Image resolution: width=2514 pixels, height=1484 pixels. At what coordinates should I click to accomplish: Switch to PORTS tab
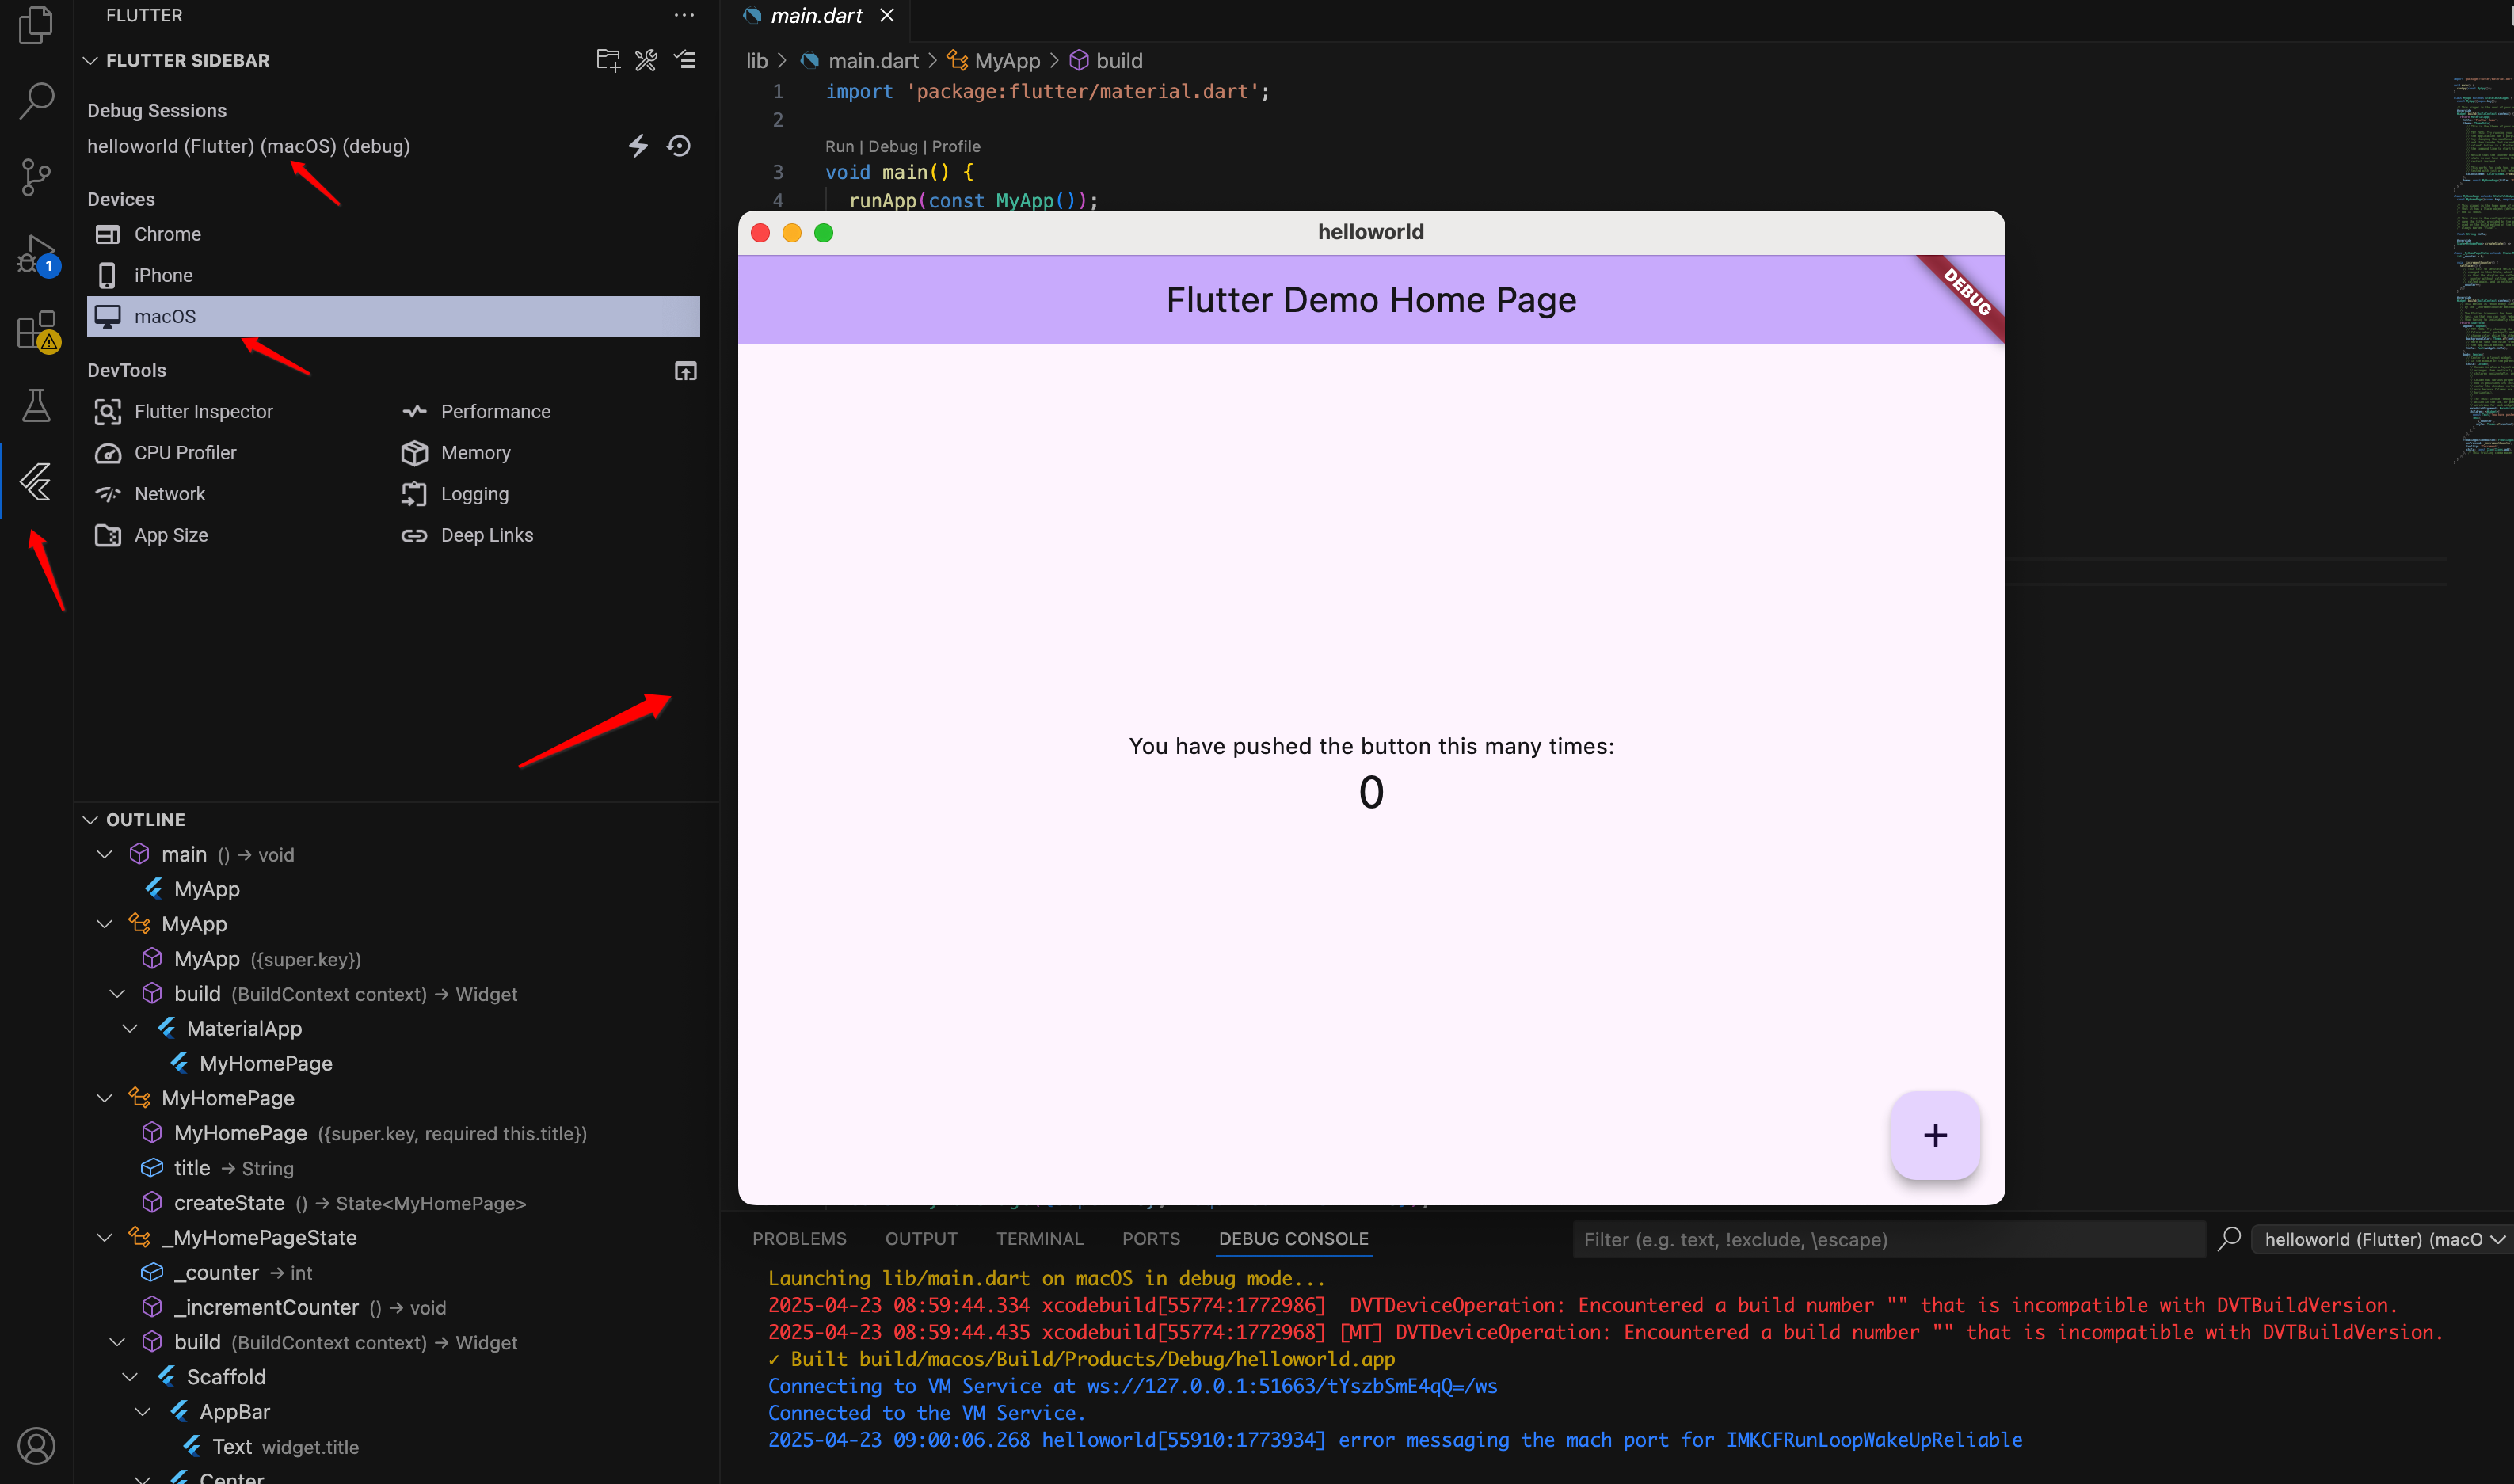(1151, 1238)
